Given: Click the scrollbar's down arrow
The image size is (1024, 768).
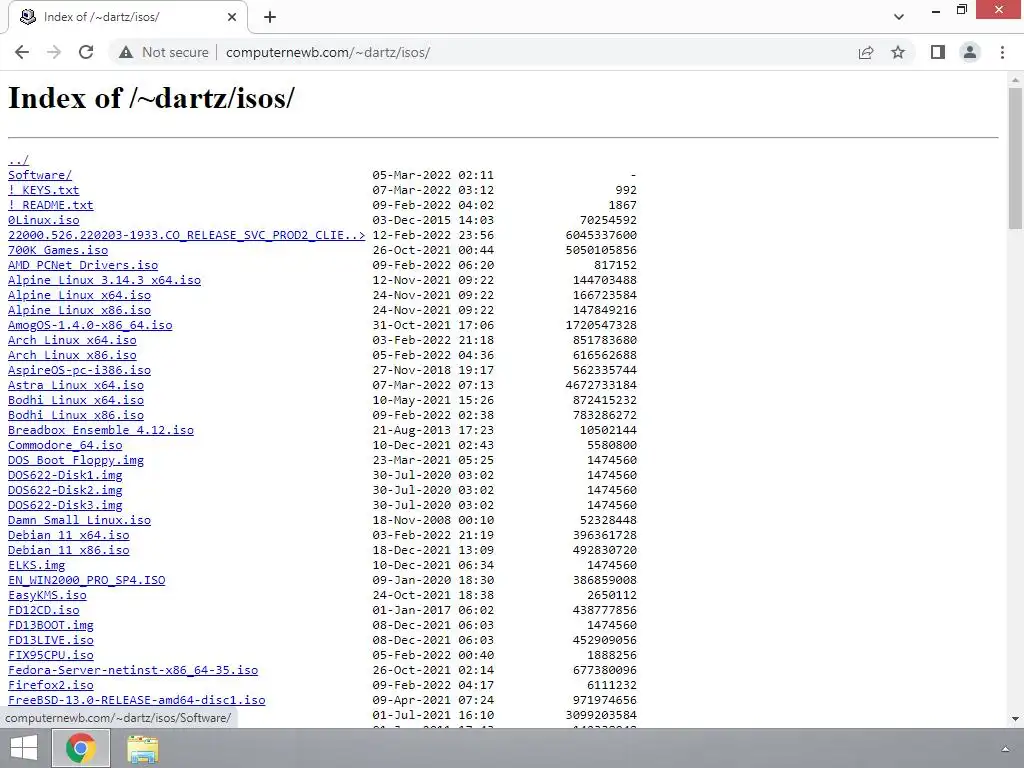Looking at the screenshot, I should 1015,719.
